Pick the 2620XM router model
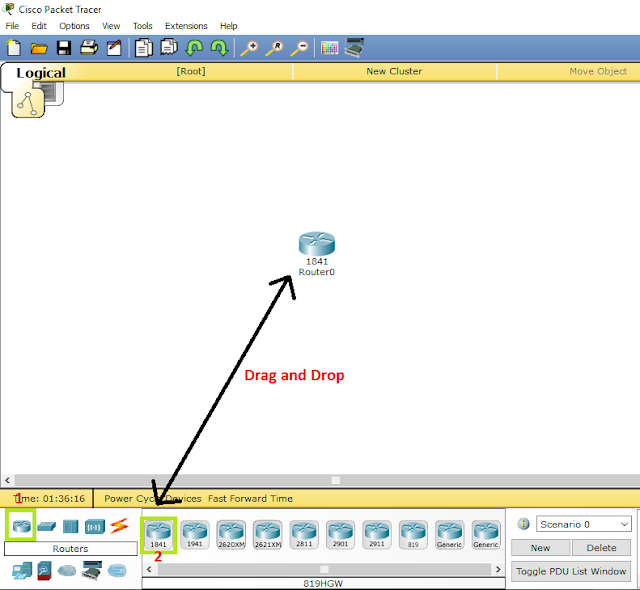Viewport: 640px width, 590px height. point(231,535)
